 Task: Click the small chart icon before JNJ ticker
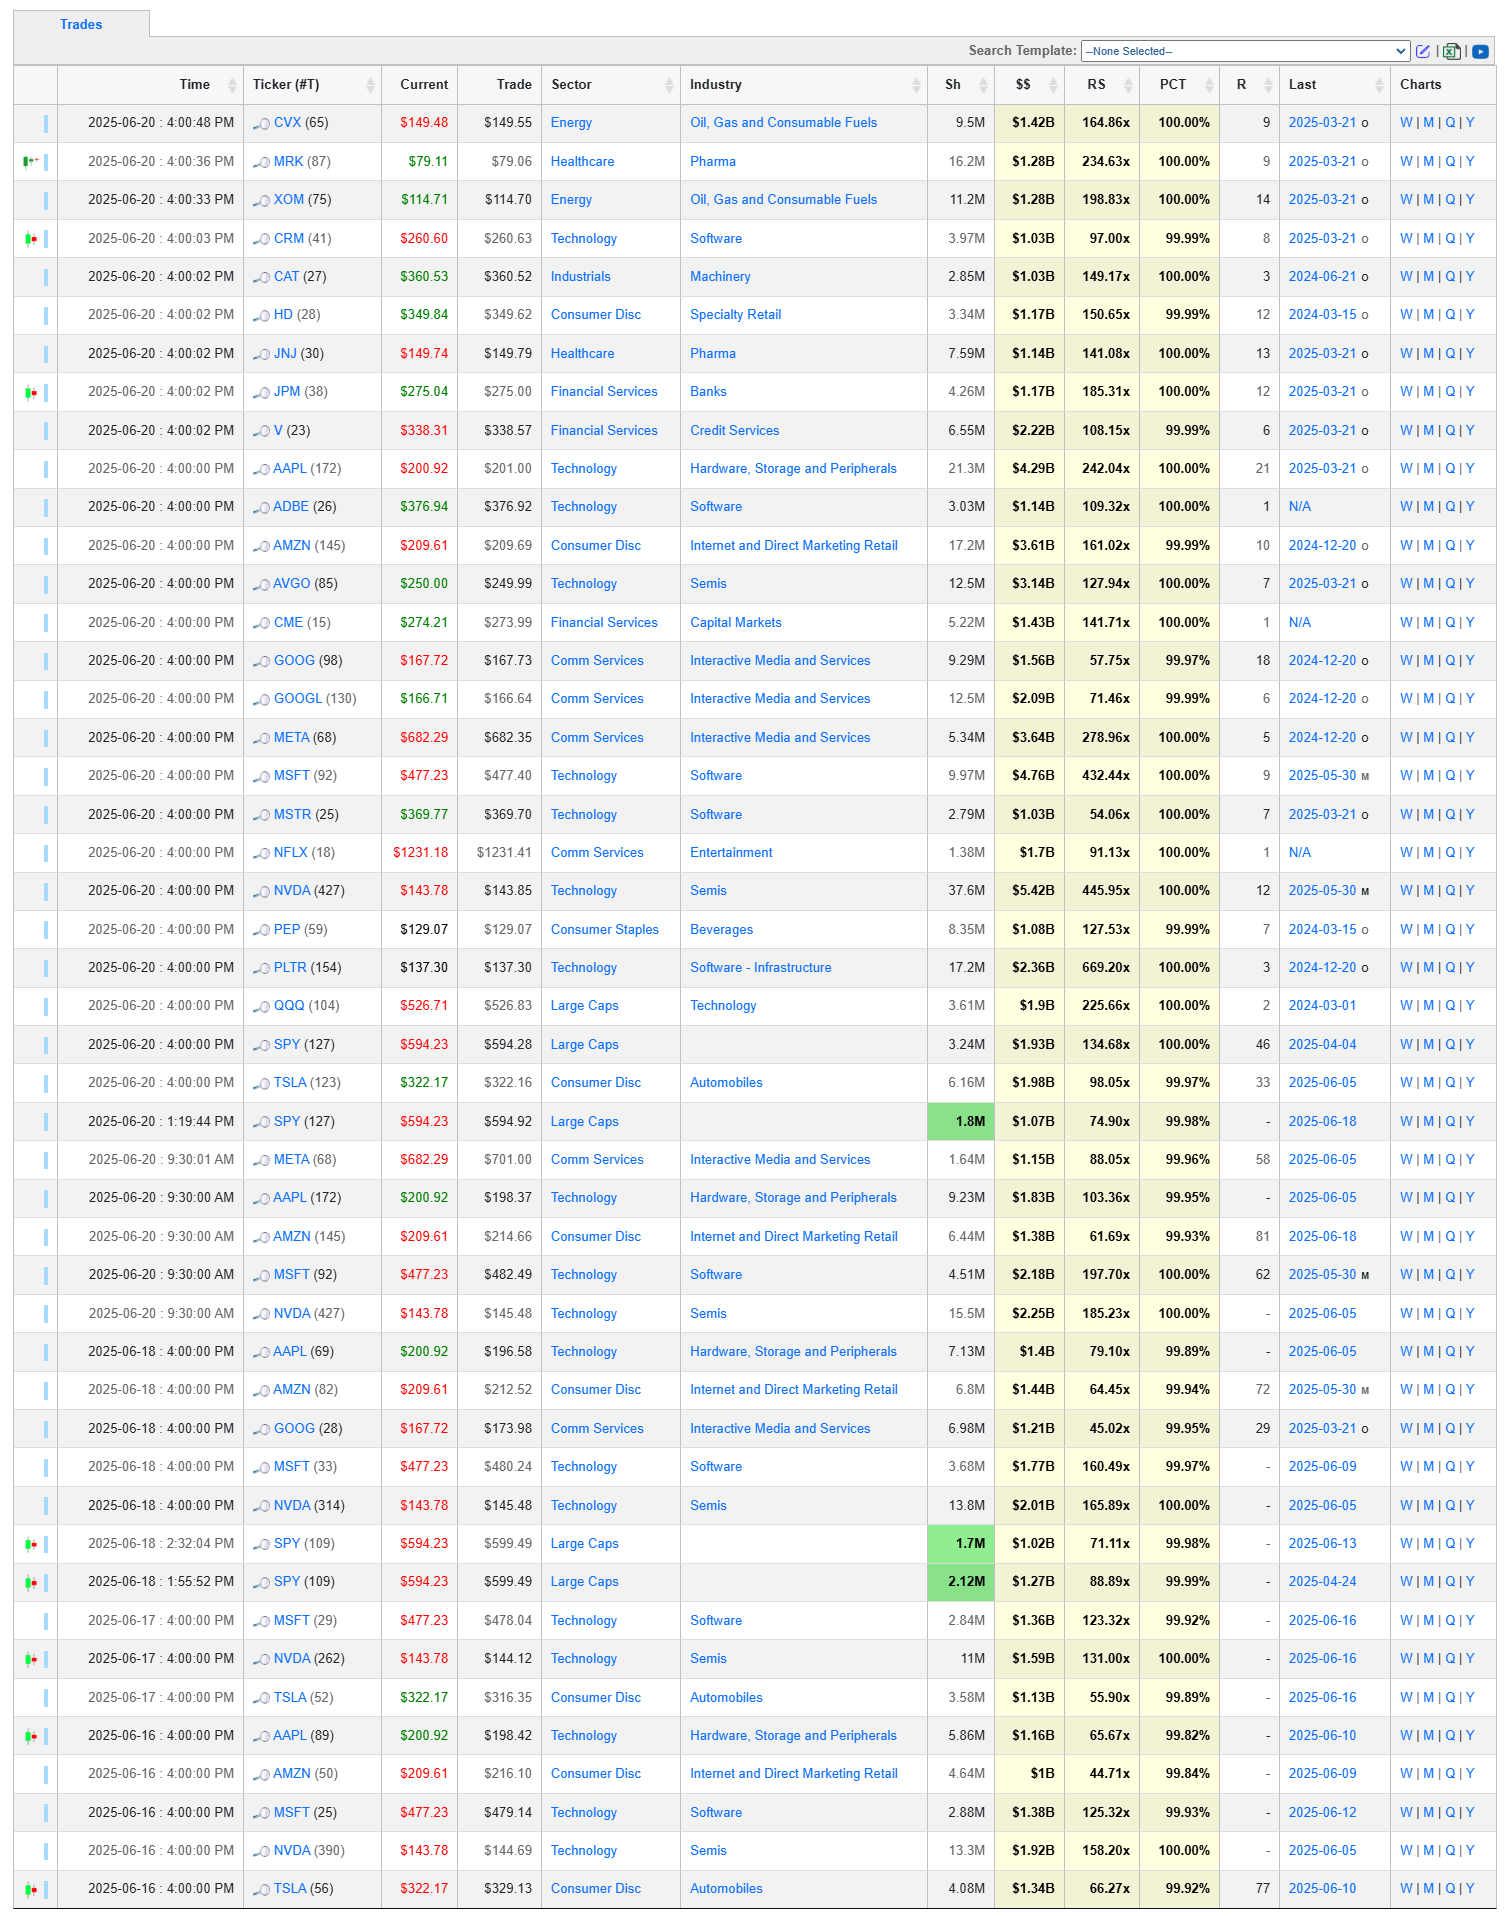coord(261,354)
